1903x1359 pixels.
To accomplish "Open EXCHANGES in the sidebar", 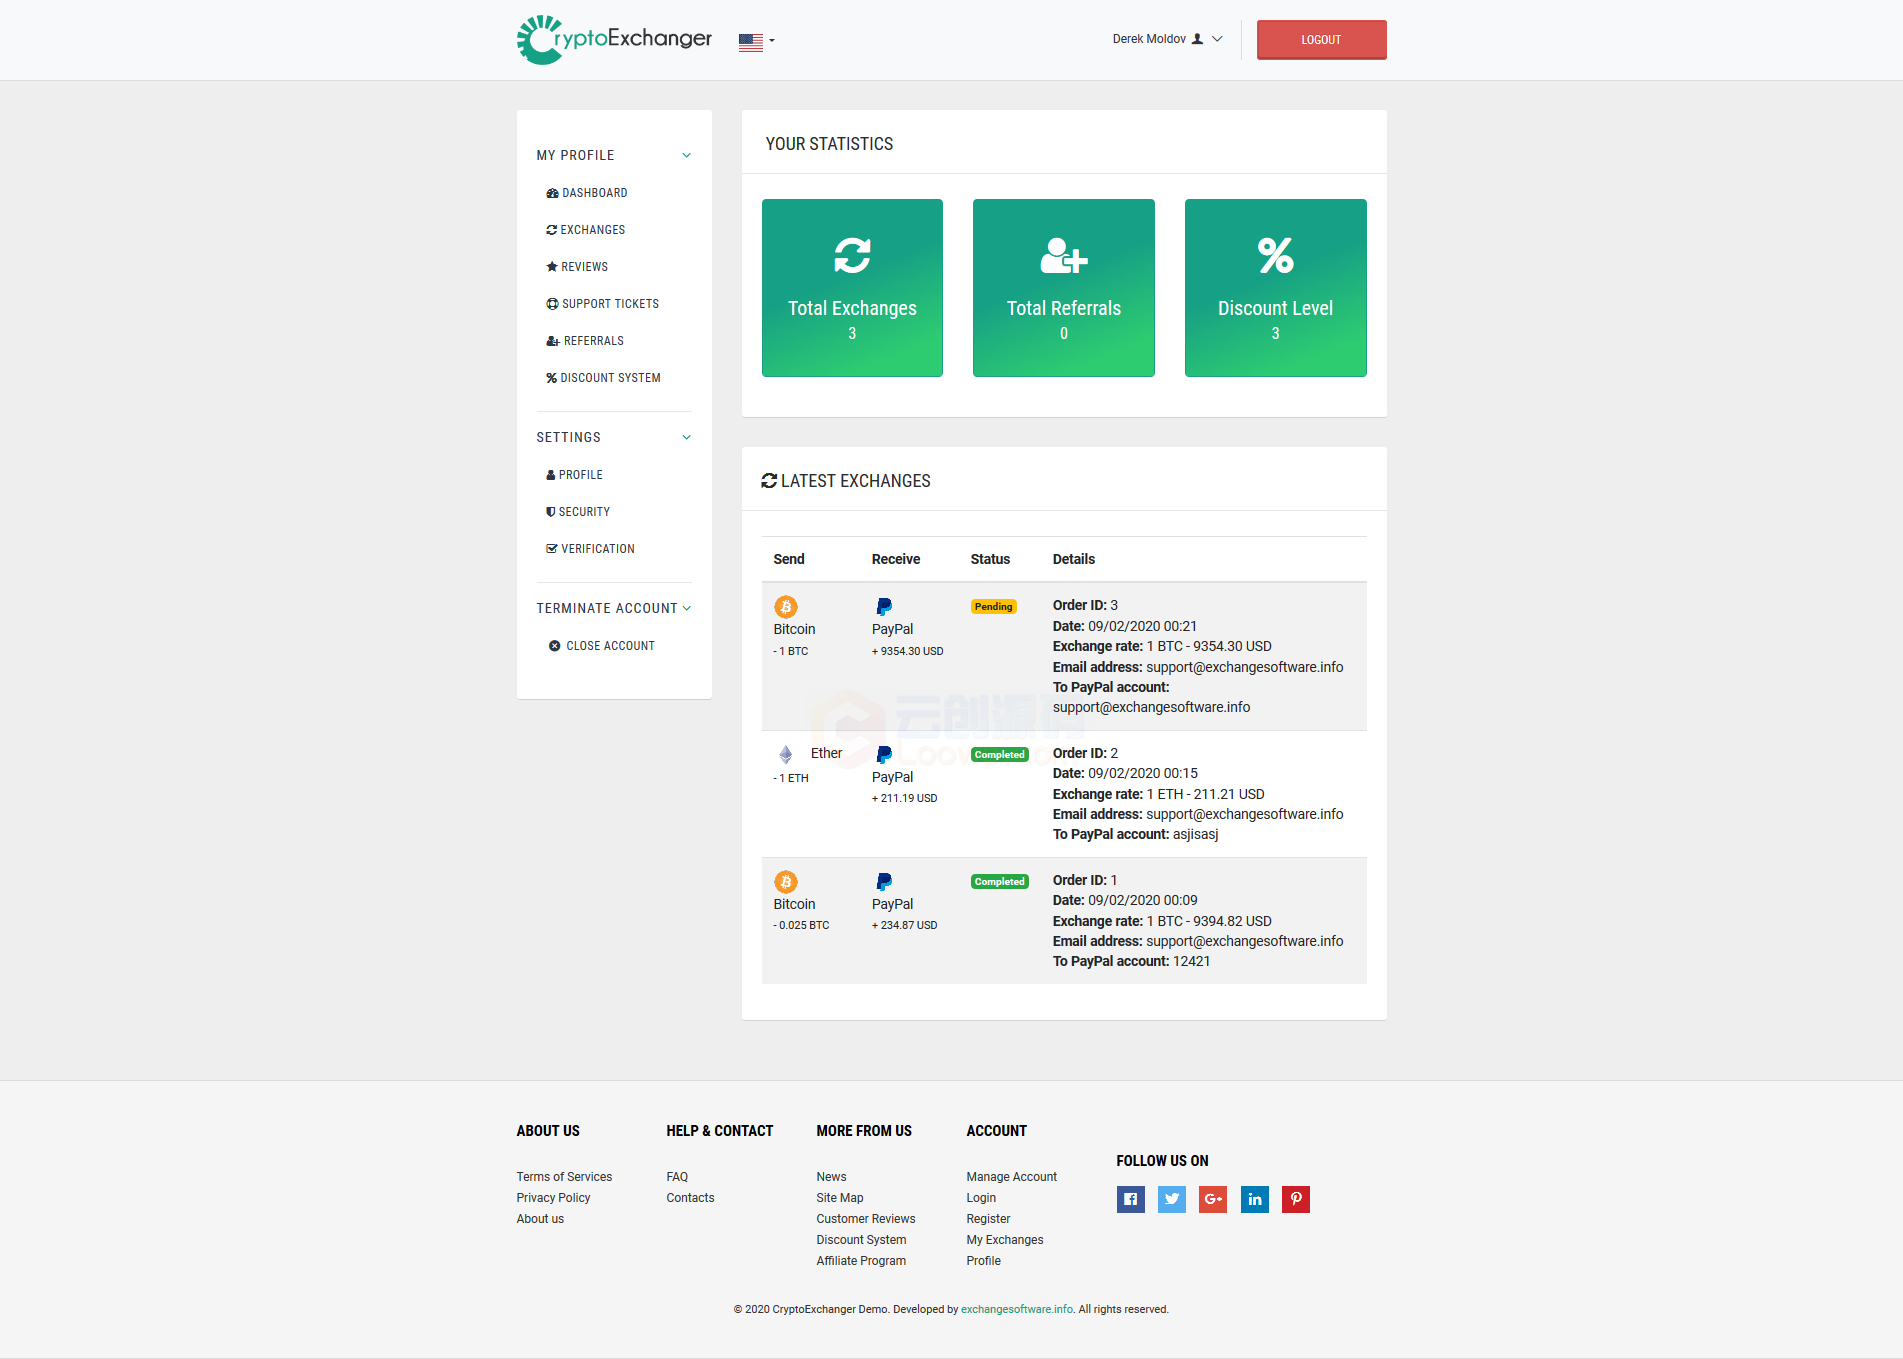I will pyautogui.click(x=586, y=230).
